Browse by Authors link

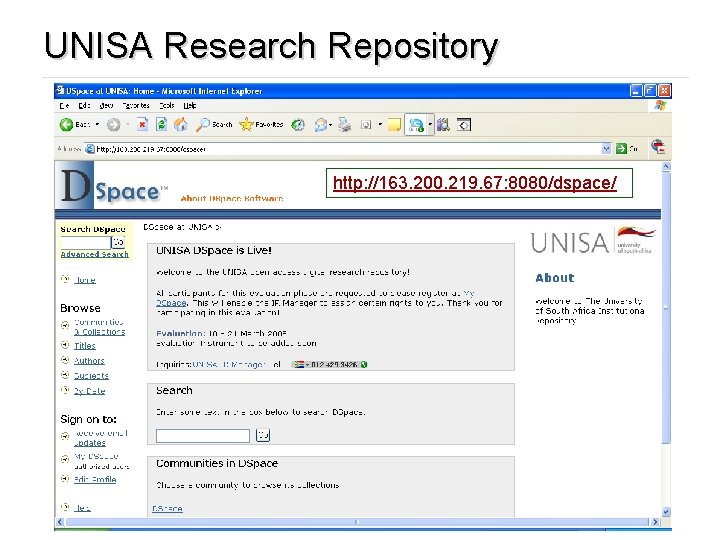tap(90, 360)
